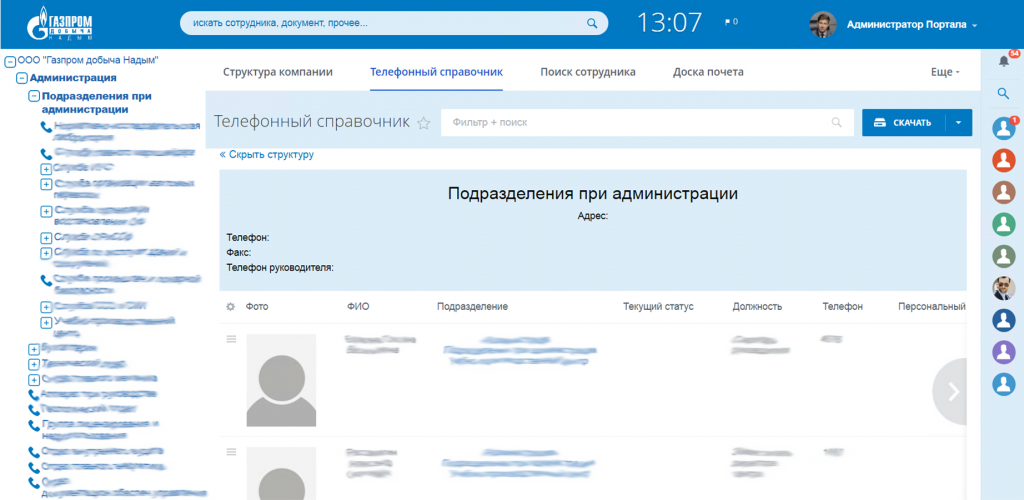Open the second row's hamburger menu icon

231,452
